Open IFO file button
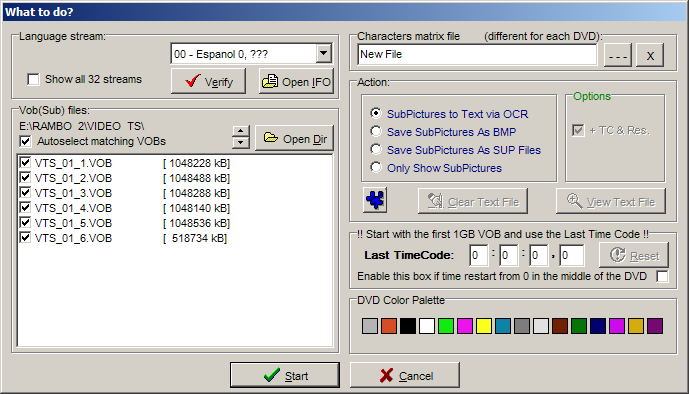Image resolution: width=689 pixels, height=394 pixels. coord(296,81)
